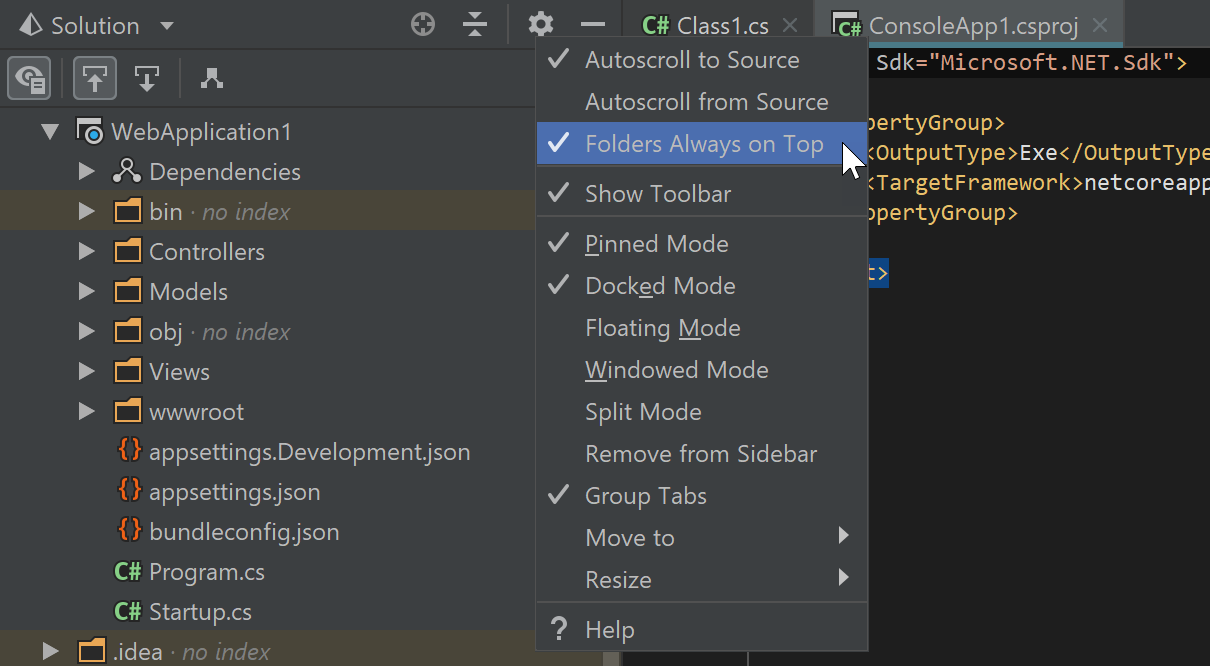Open the Solution view dropdown
The image size is (1210, 666).
point(166,26)
